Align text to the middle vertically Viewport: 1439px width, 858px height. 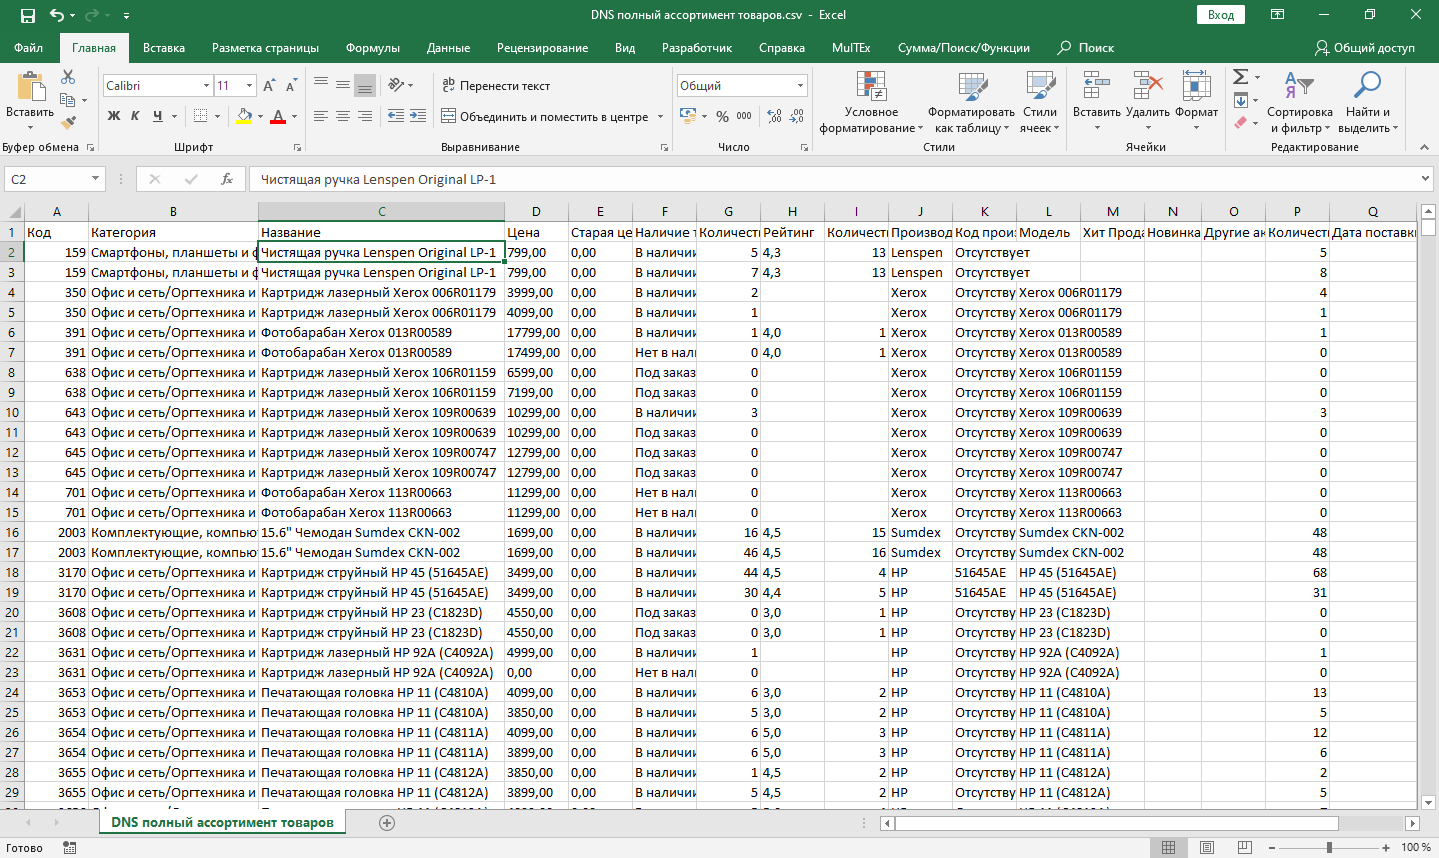(343, 85)
